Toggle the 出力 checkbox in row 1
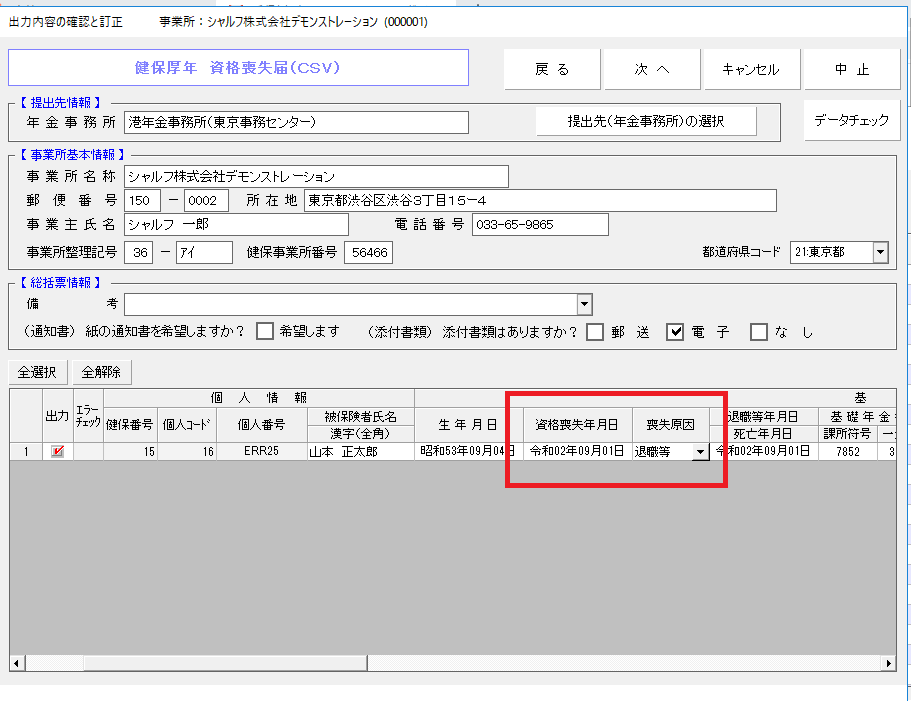 click(x=58, y=452)
